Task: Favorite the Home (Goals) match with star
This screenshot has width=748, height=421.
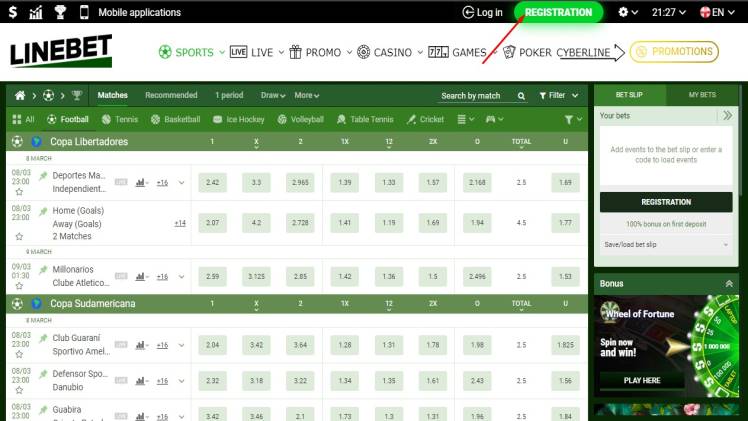Action: pos(19,236)
